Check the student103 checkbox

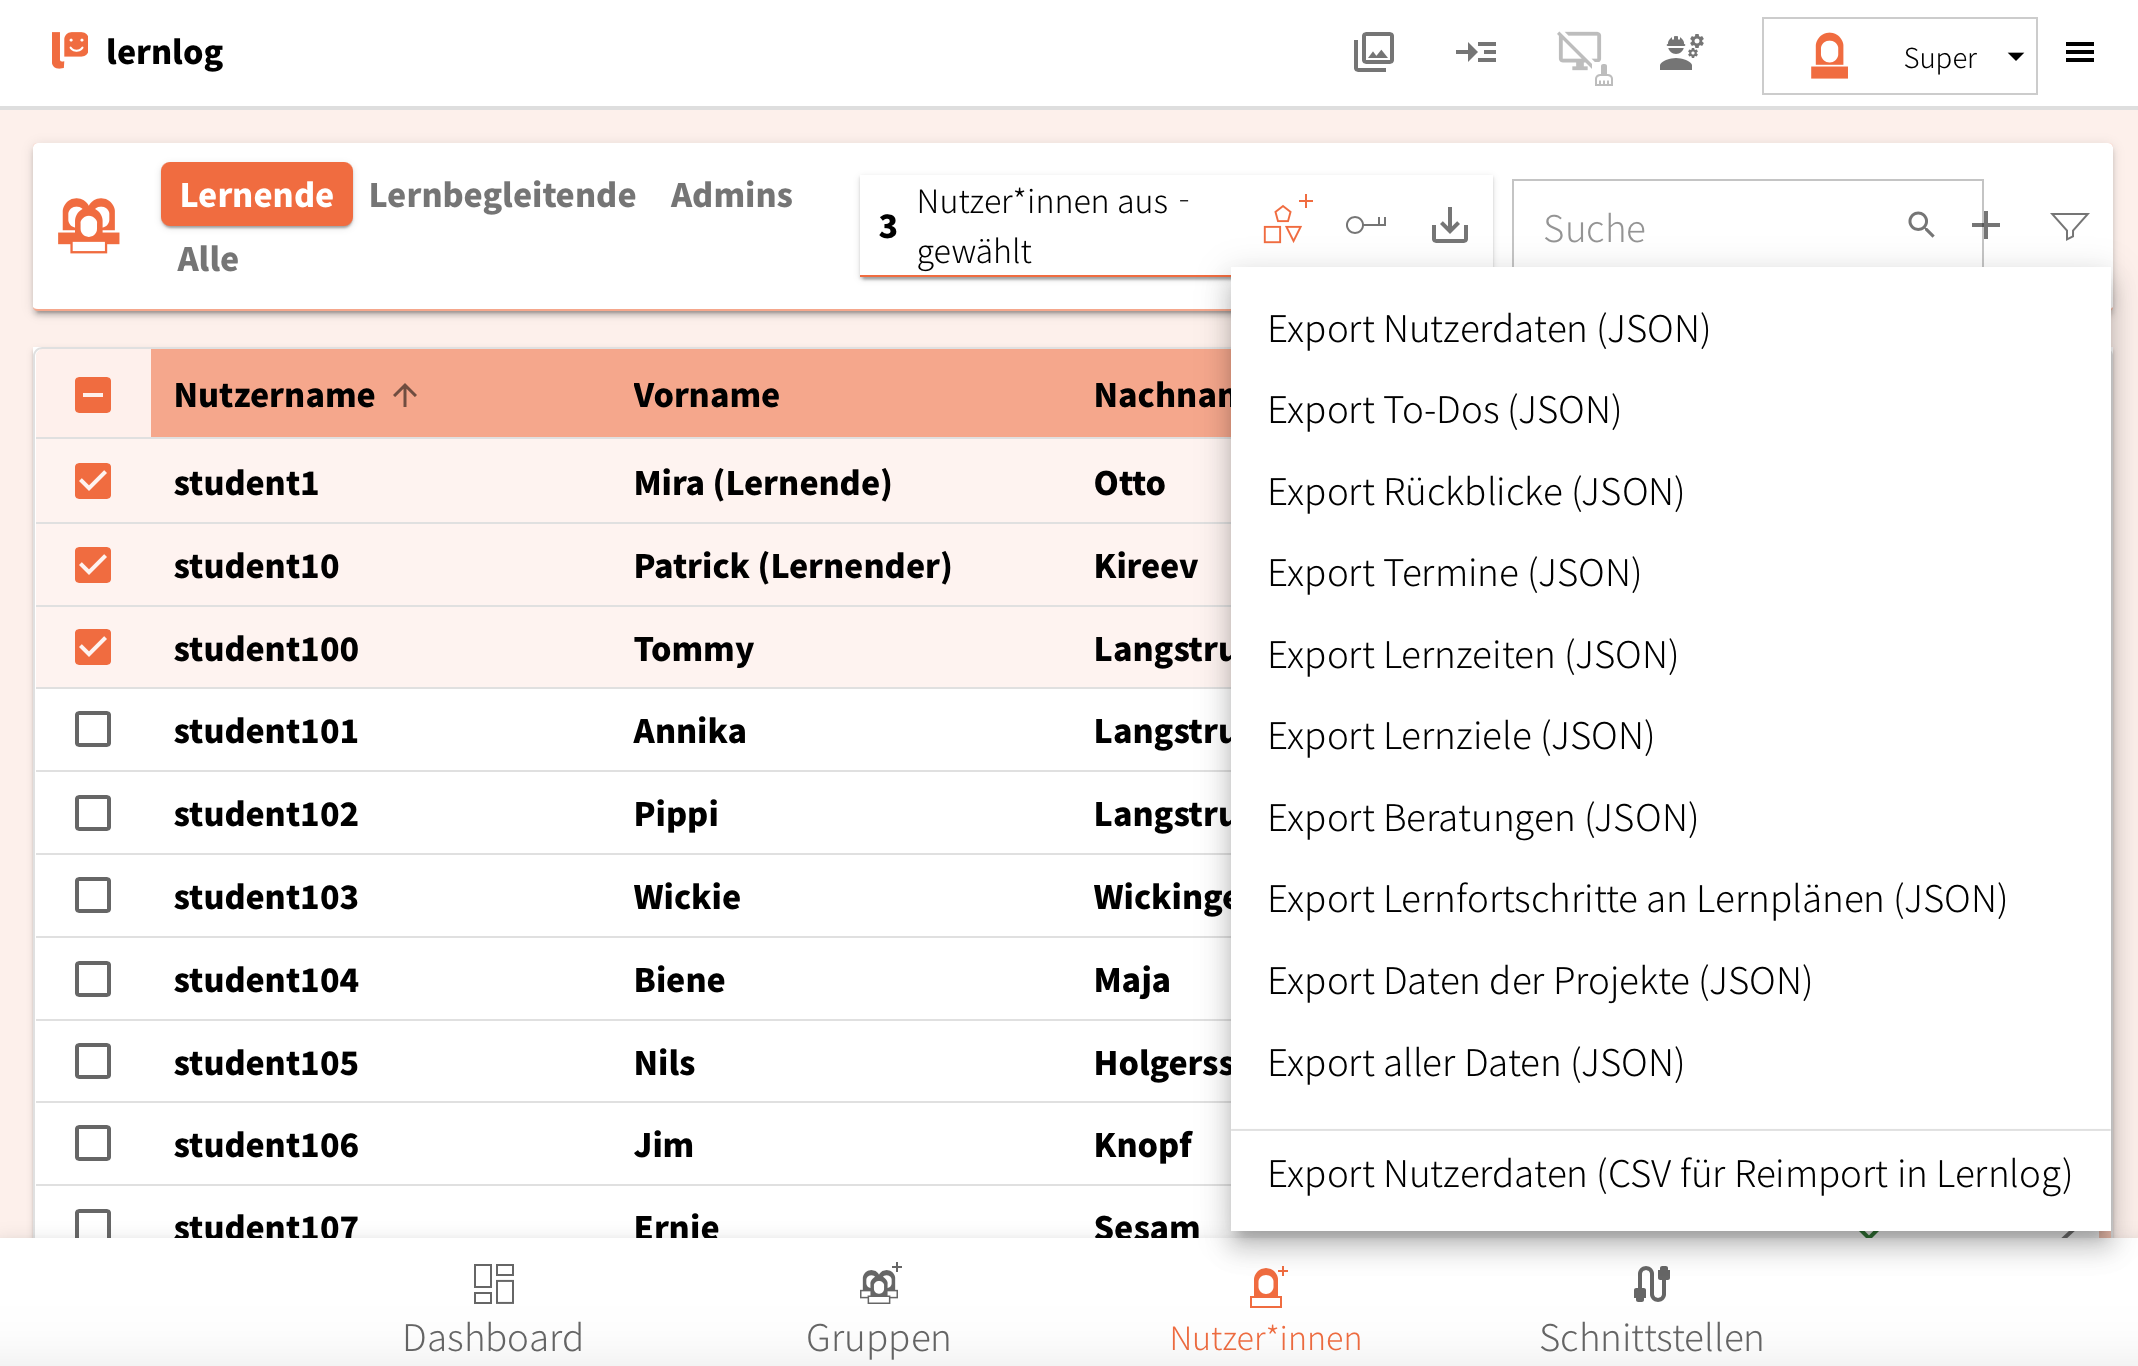93,895
